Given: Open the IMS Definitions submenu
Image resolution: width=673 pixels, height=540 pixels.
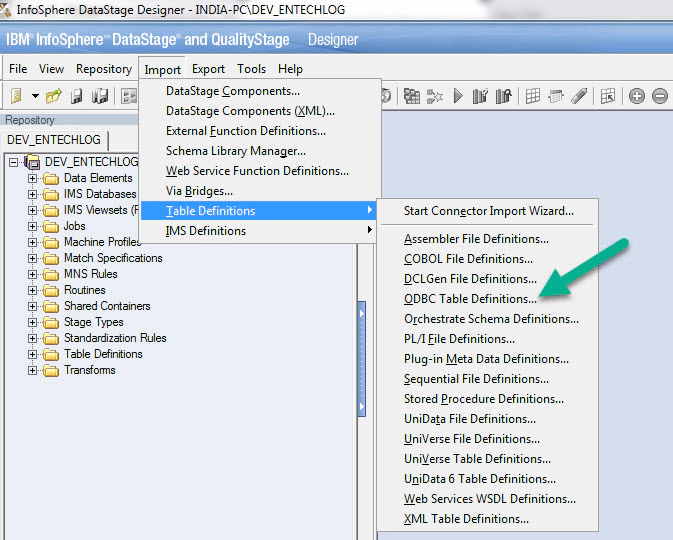Looking at the screenshot, I should 259,231.
